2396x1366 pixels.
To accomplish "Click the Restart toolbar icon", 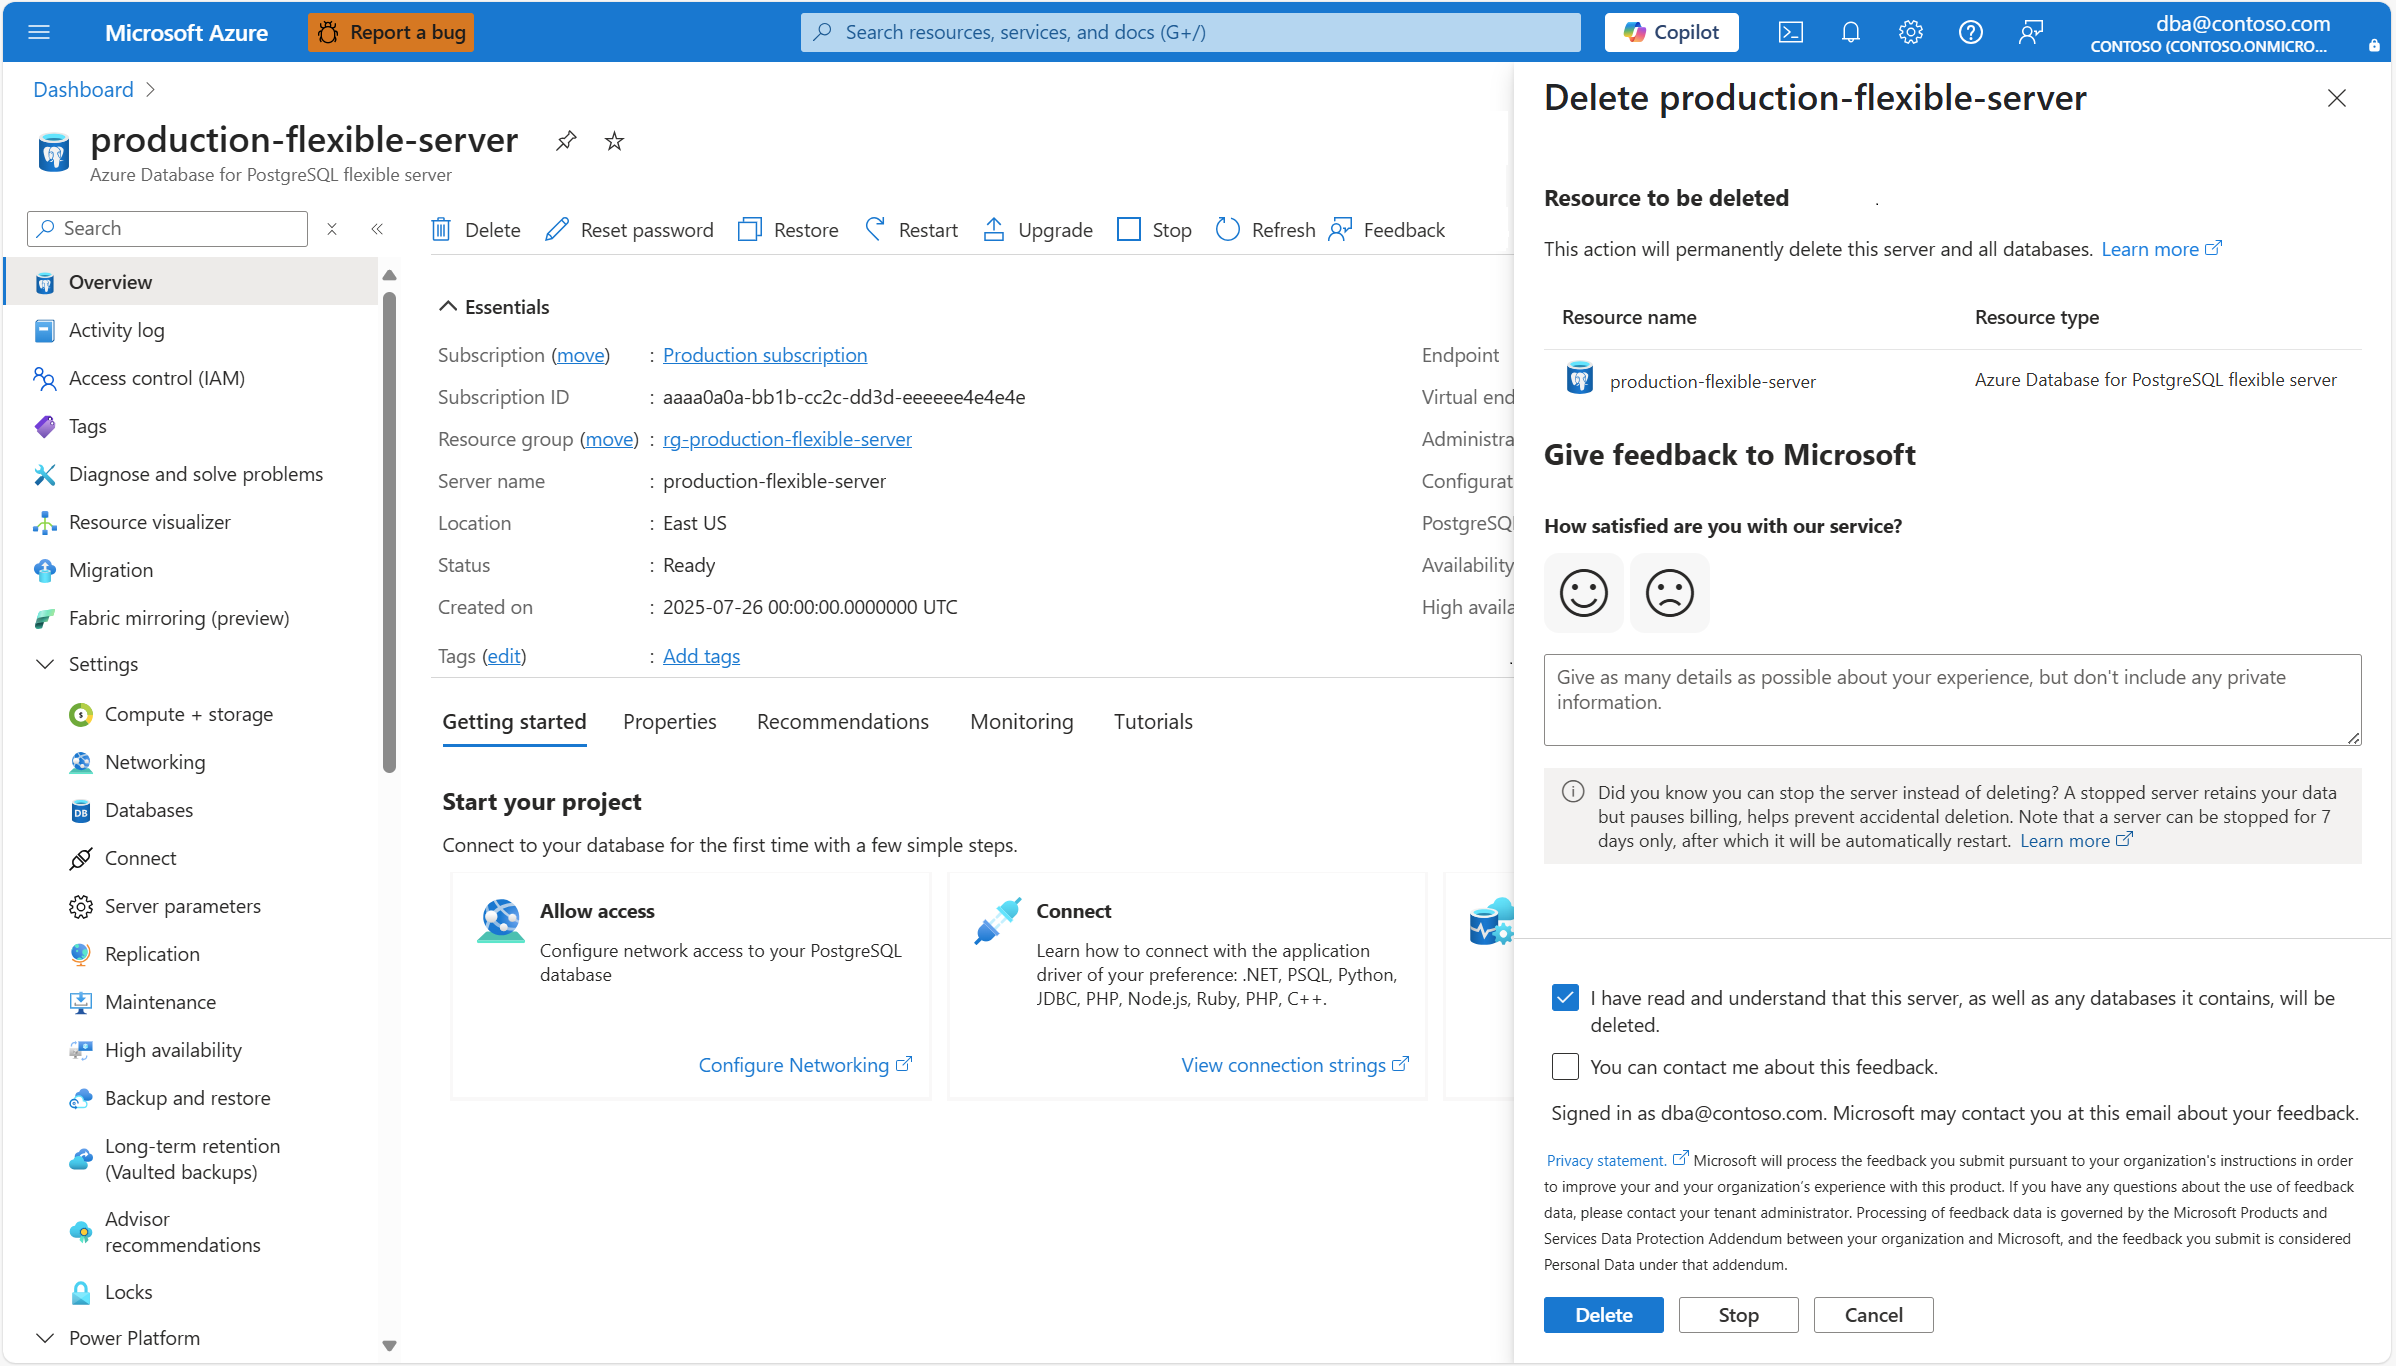I will point(875,230).
